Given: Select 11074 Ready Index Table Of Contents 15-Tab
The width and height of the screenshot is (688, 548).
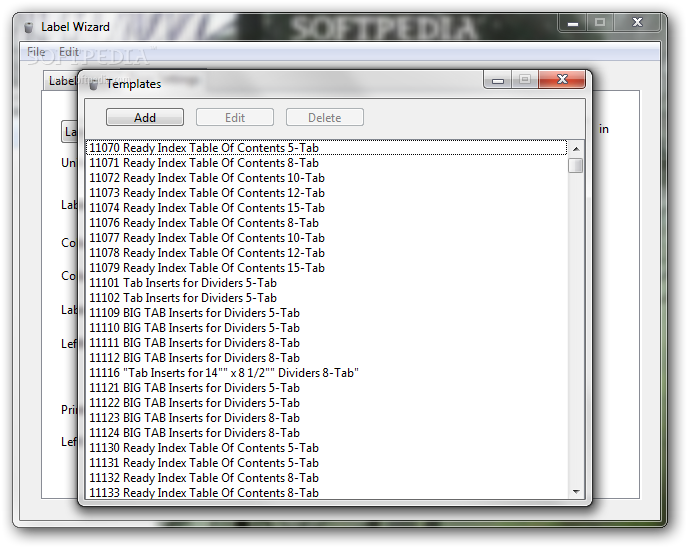Looking at the screenshot, I should point(326,208).
